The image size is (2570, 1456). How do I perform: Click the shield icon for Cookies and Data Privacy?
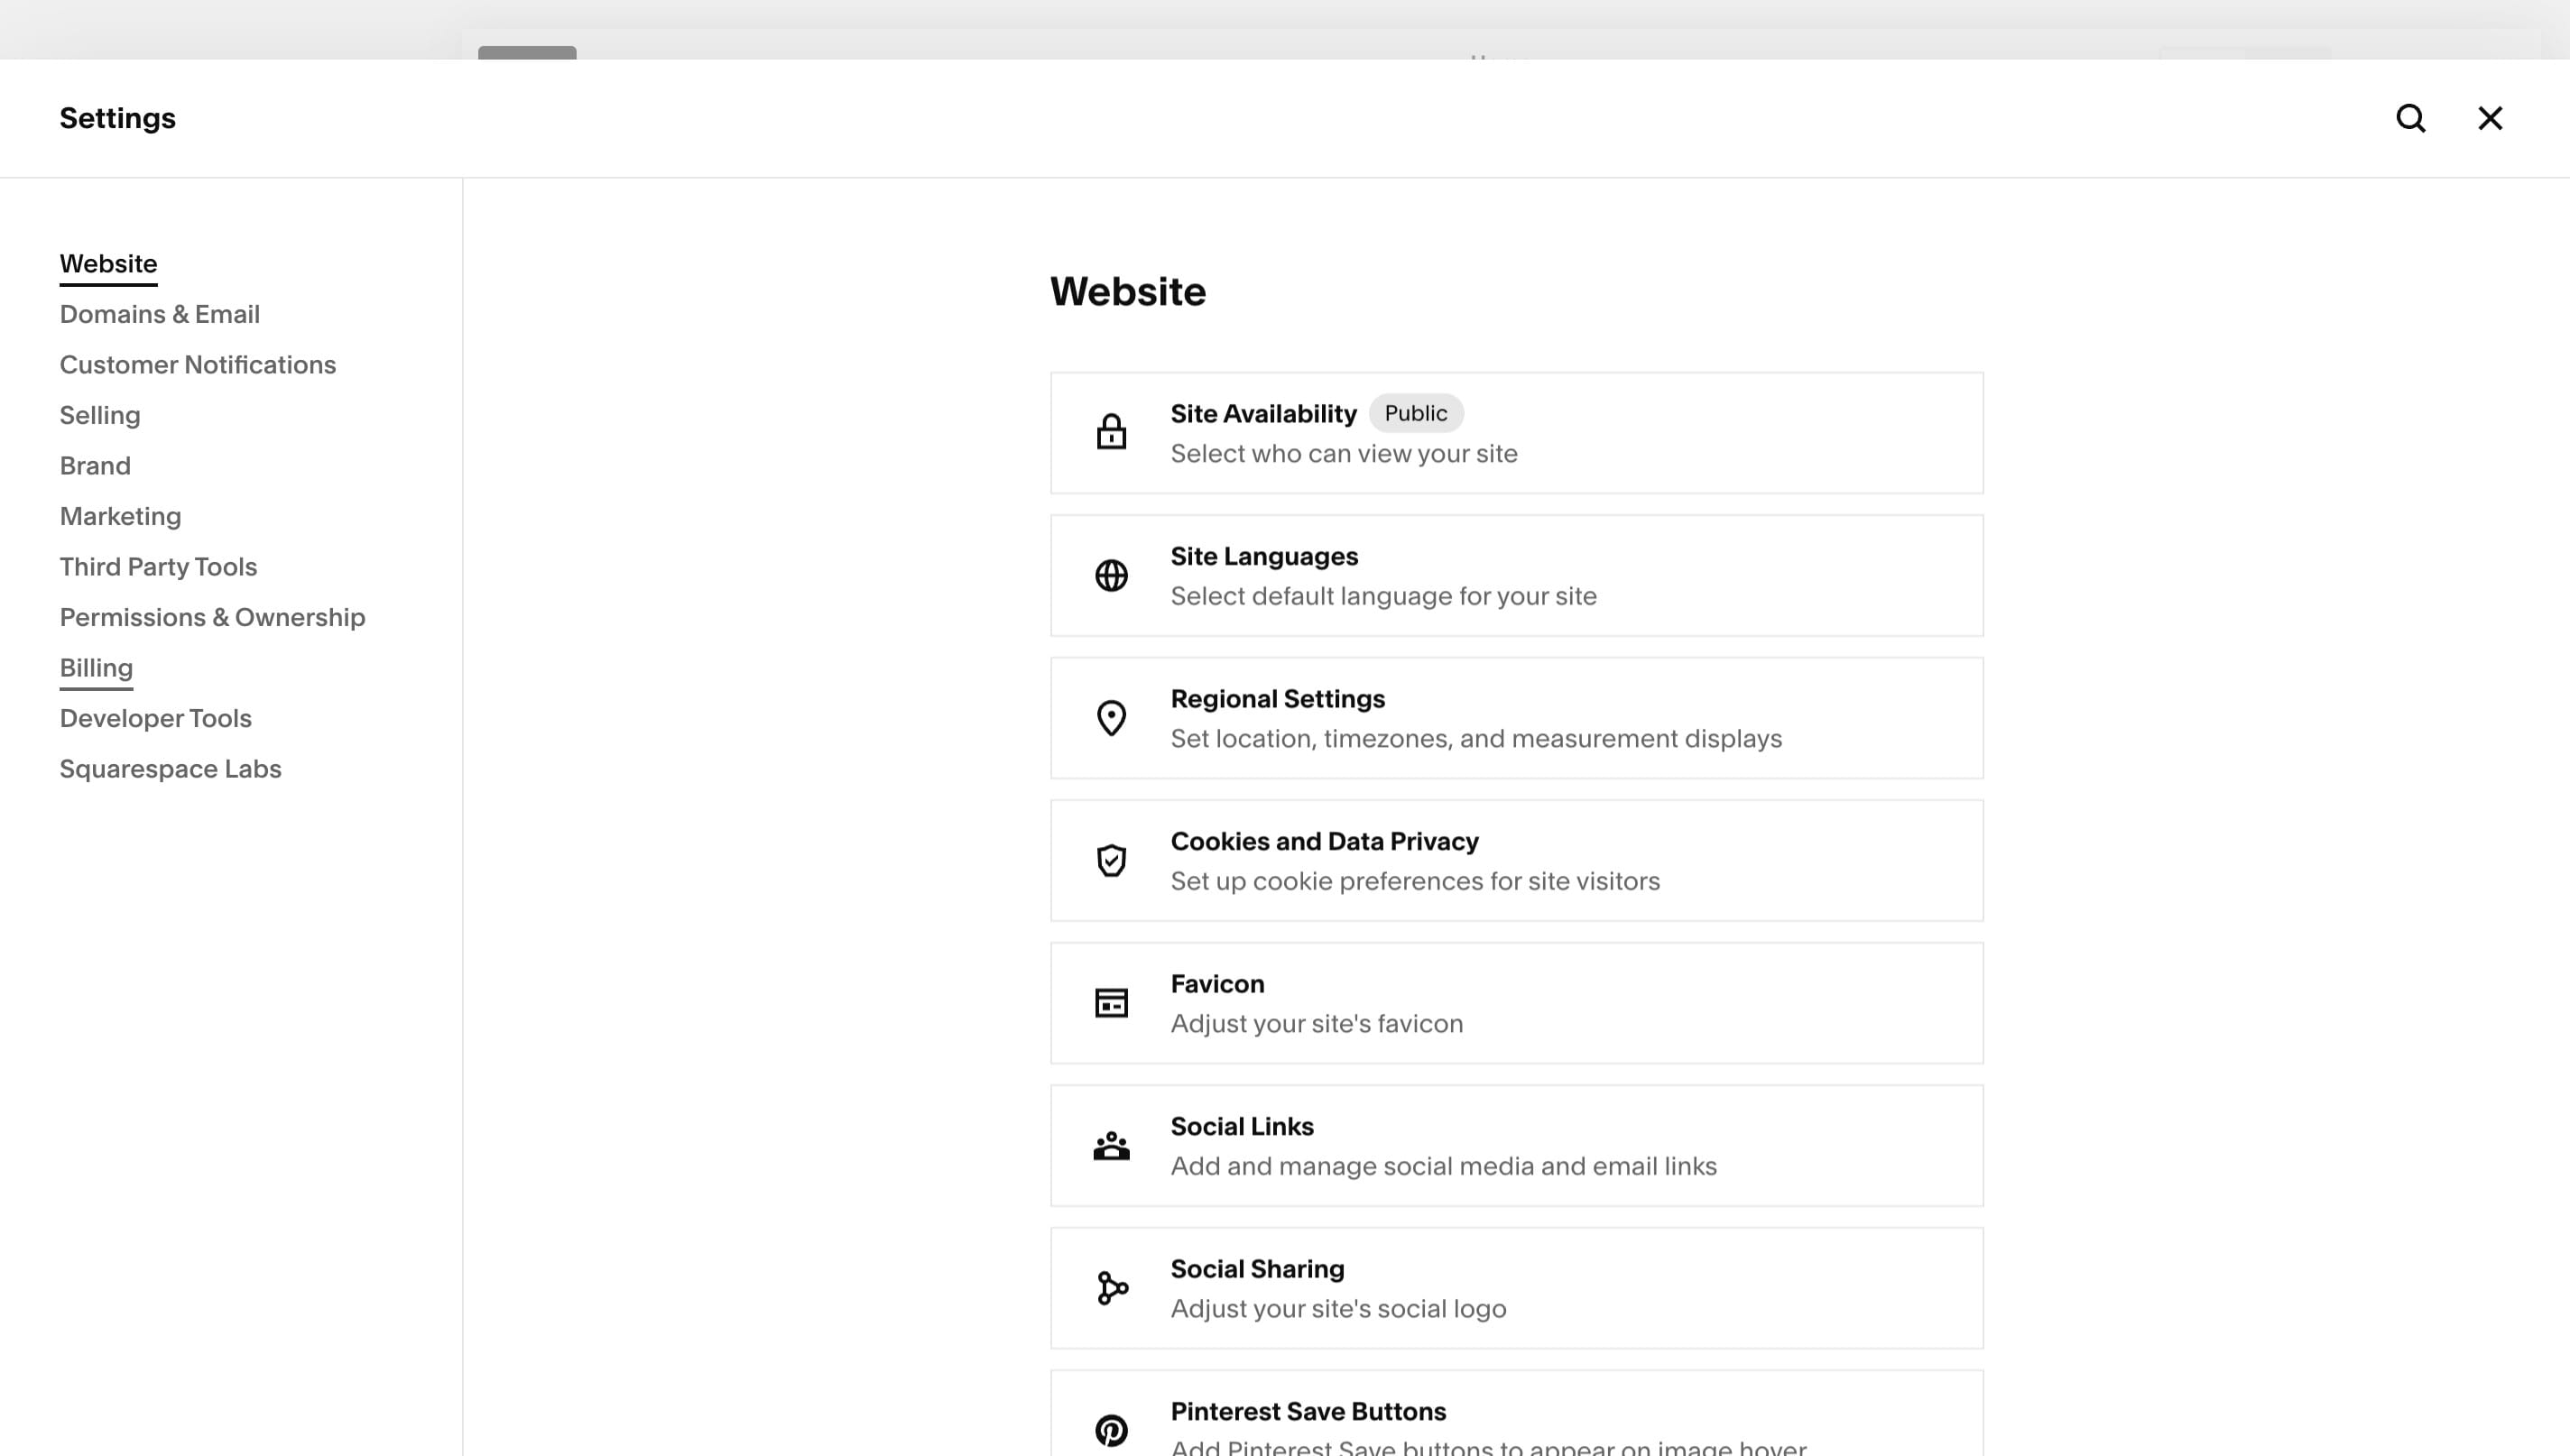(x=1111, y=860)
